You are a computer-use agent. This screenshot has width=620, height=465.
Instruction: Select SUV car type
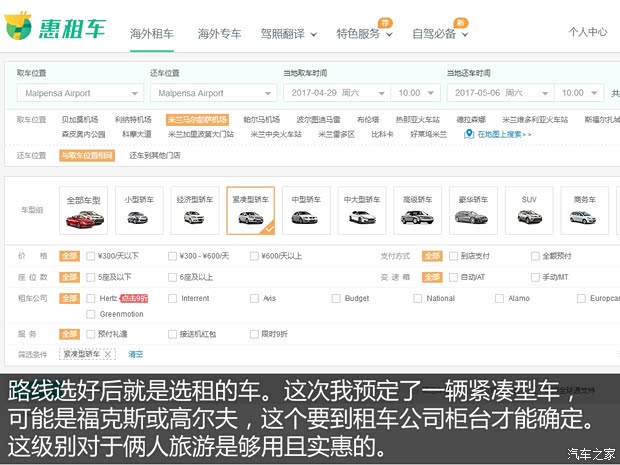pos(529,211)
